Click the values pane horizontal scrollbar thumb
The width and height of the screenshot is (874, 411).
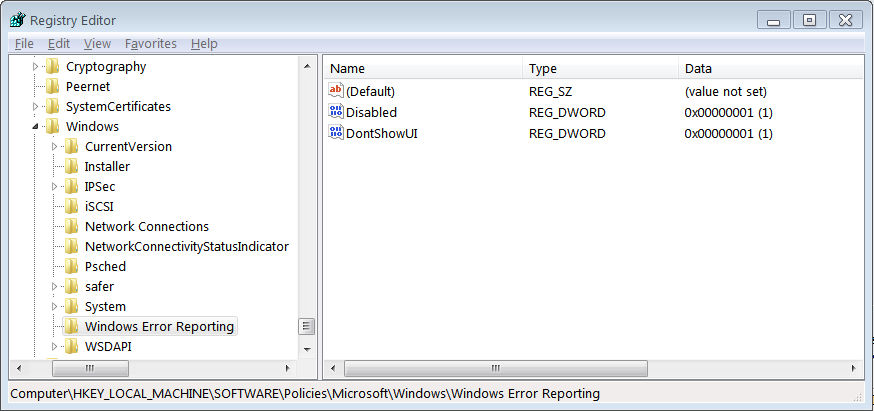point(496,368)
